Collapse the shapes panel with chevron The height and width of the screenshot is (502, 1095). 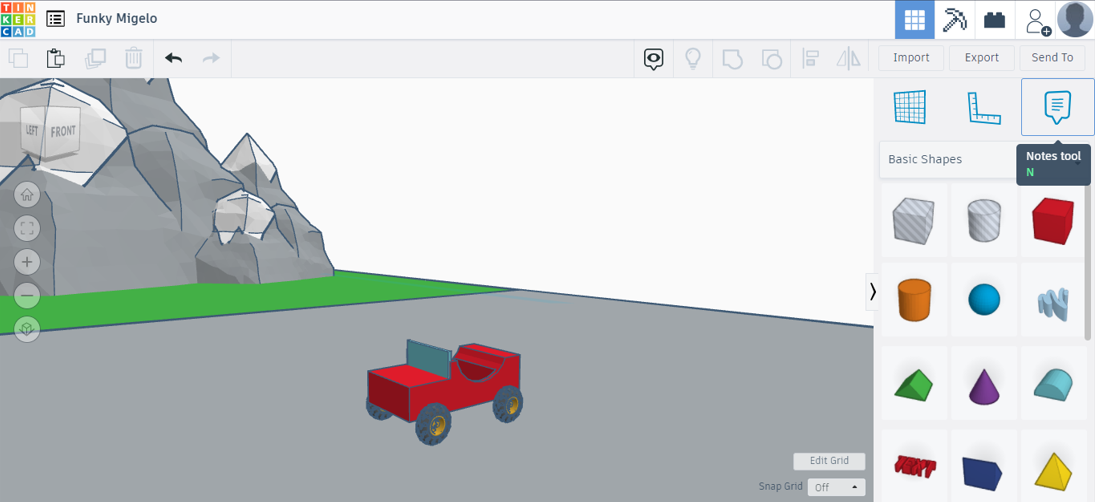[872, 292]
